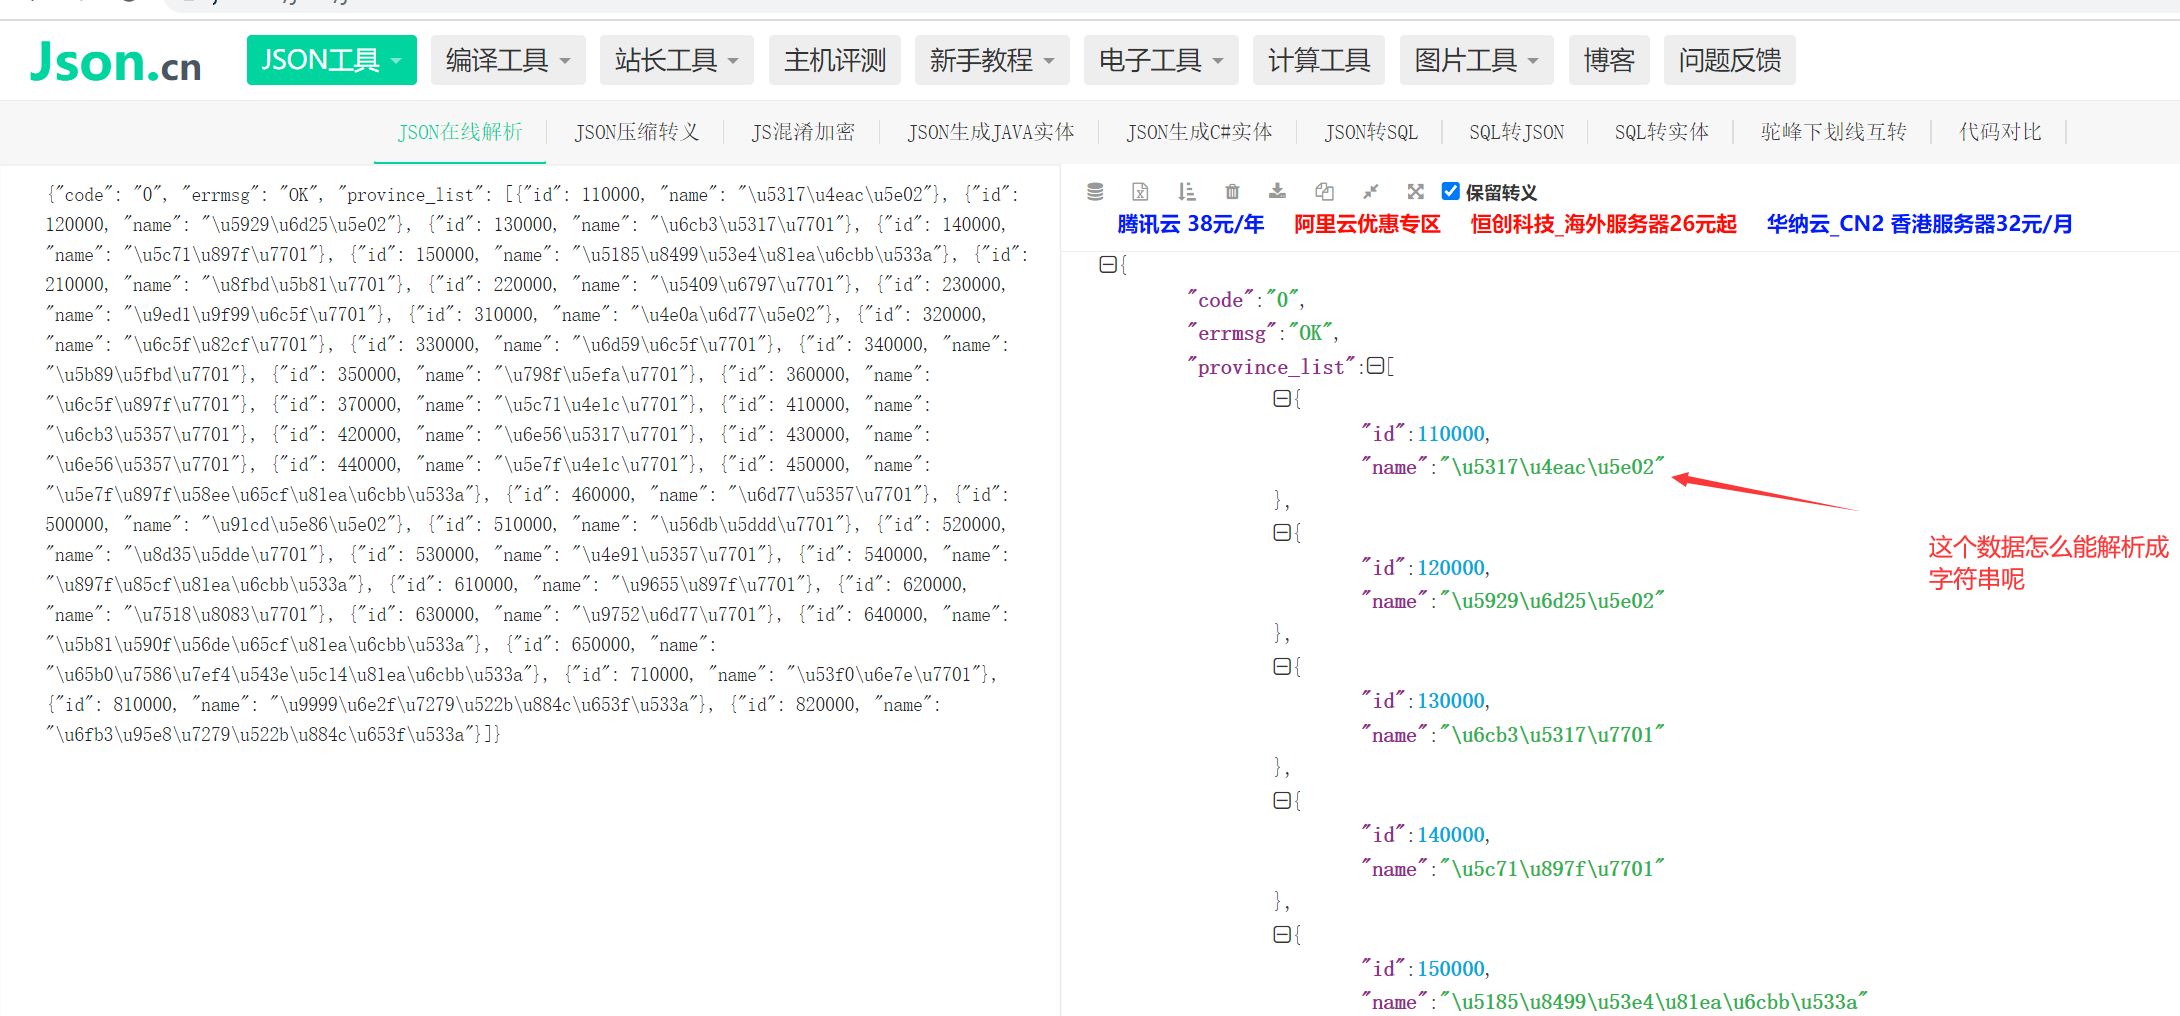Uncheck the 保留转义 checkbox
This screenshot has width=2180, height=1016.
(1450, 191)
